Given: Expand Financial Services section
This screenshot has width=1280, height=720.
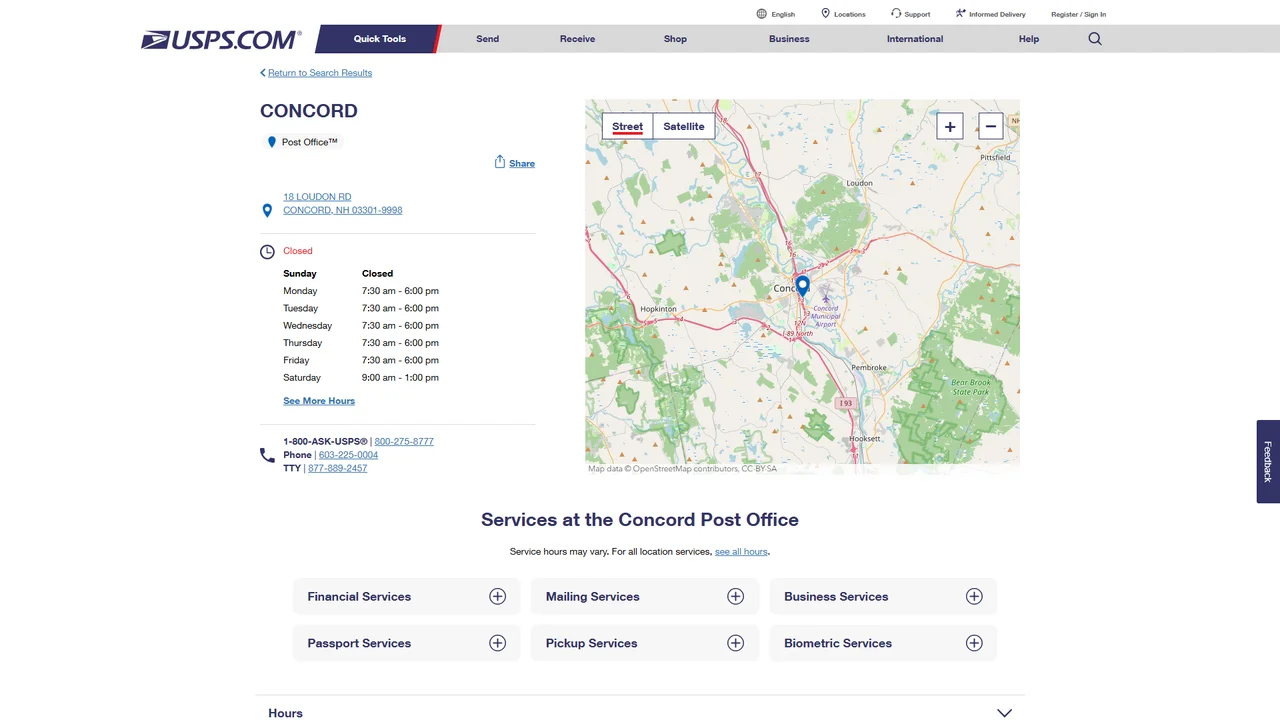Looking at the screenshot, I should click(406, 596).
